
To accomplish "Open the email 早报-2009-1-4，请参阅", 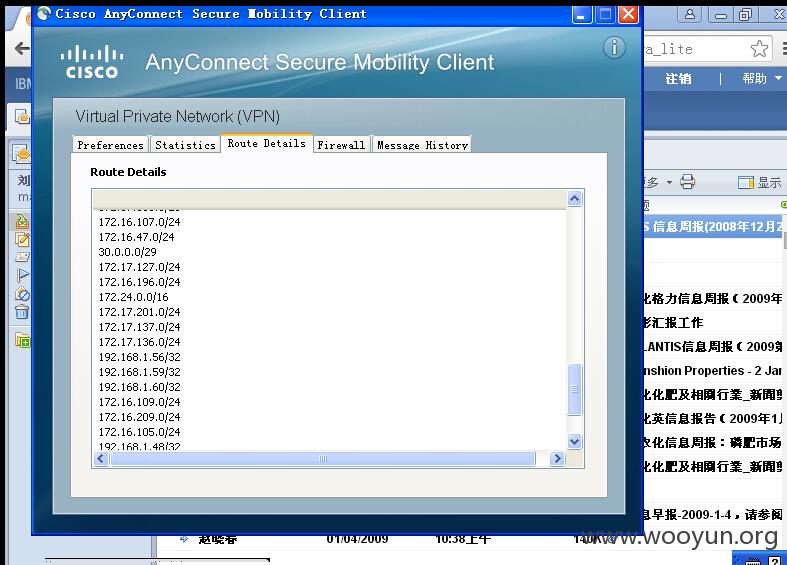I will (x=713, y=515).
